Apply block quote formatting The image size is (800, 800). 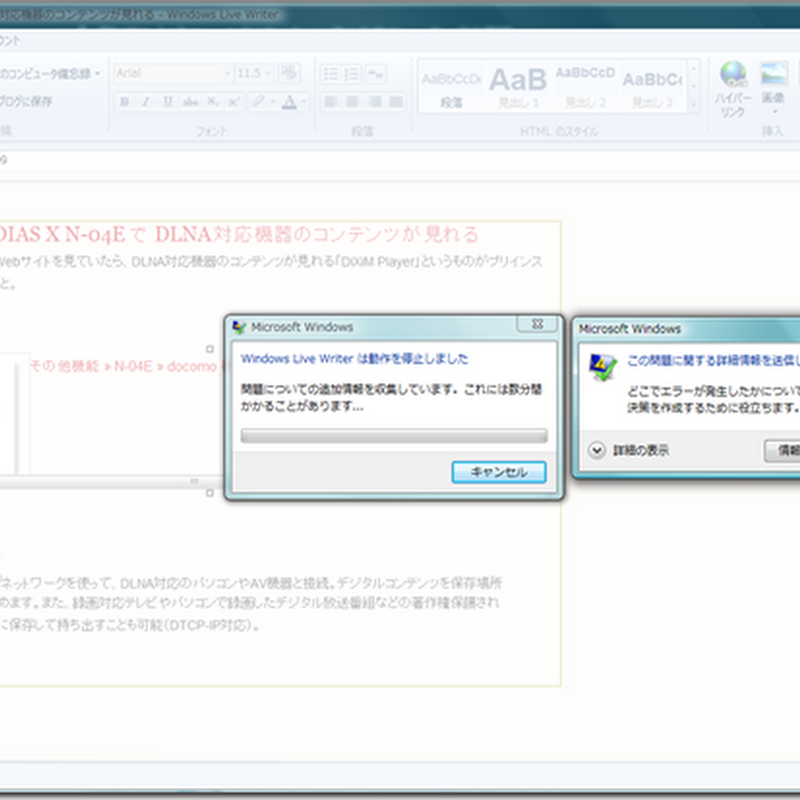point(376,74)
